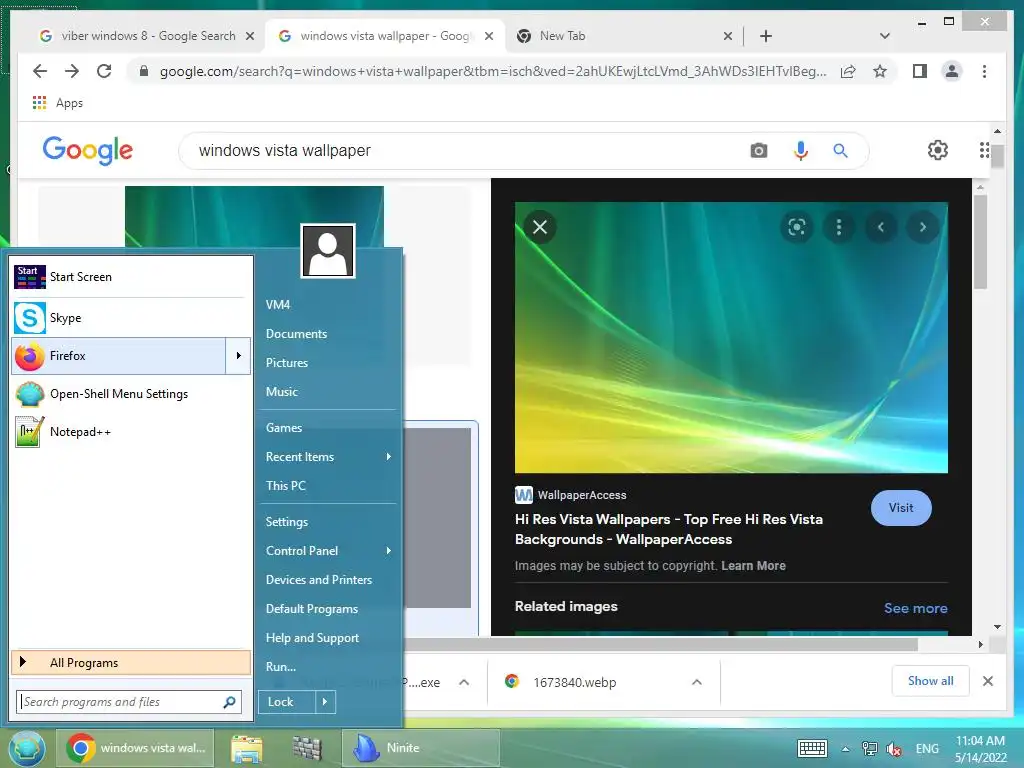Click the Lock button
The height and width of the screenshot is (768, 1024).
[287, 702]
